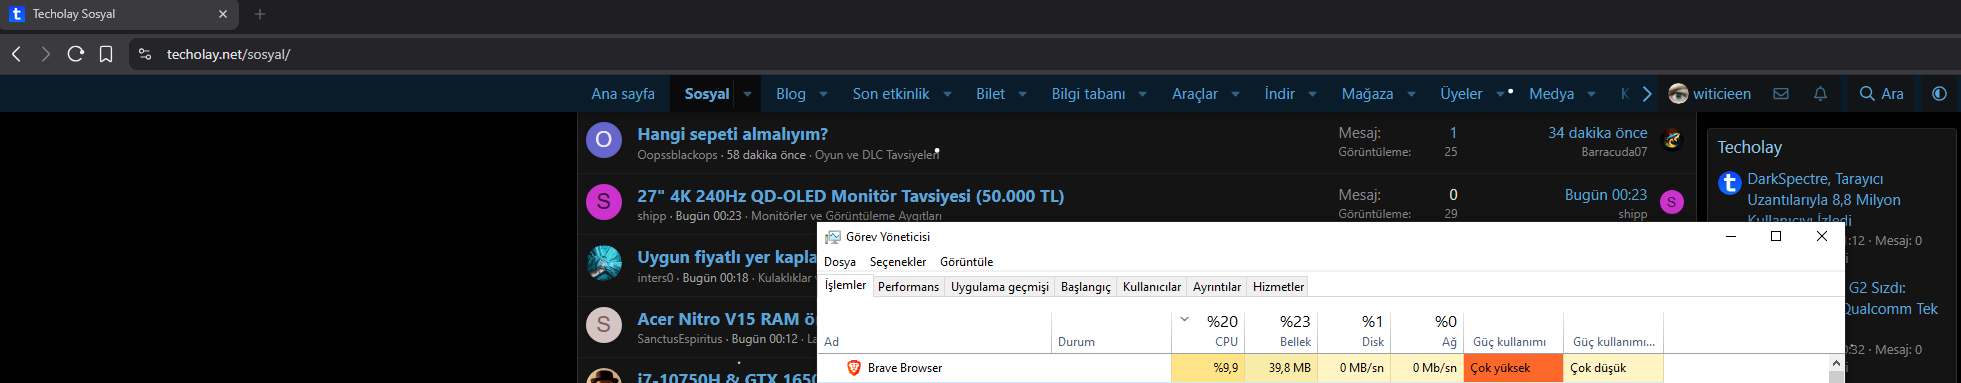Screen dimensions: 1961x383
Task: Open the inbox envelope icon
Action: pyautogui.click(x=1781, y=94)
